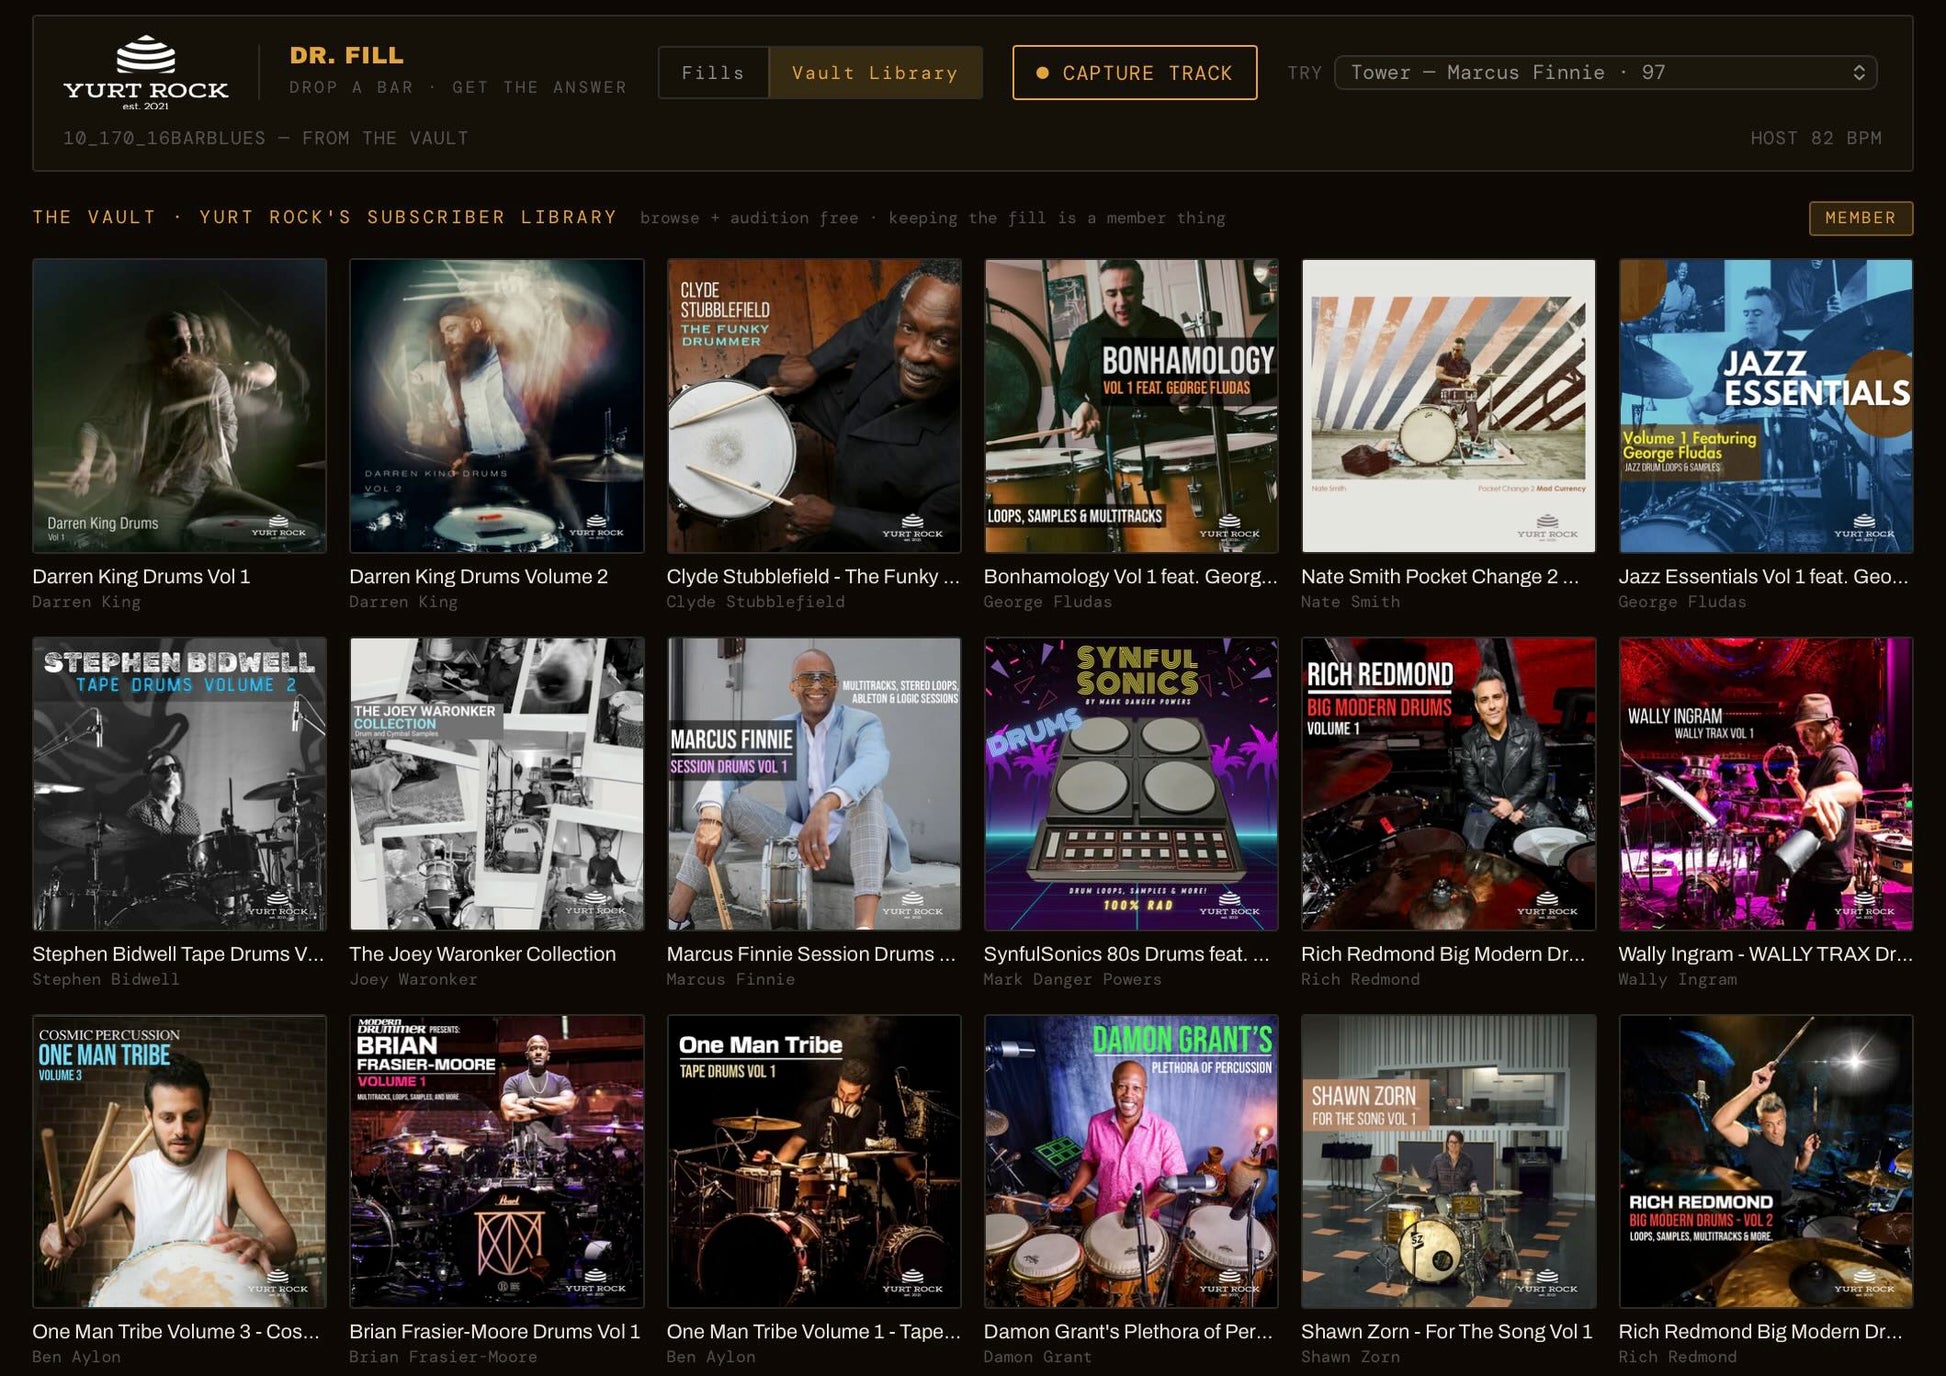Click the Yurt Rock logo
The width and height of the screenshot is (1946, 1376).
(146, 72)
